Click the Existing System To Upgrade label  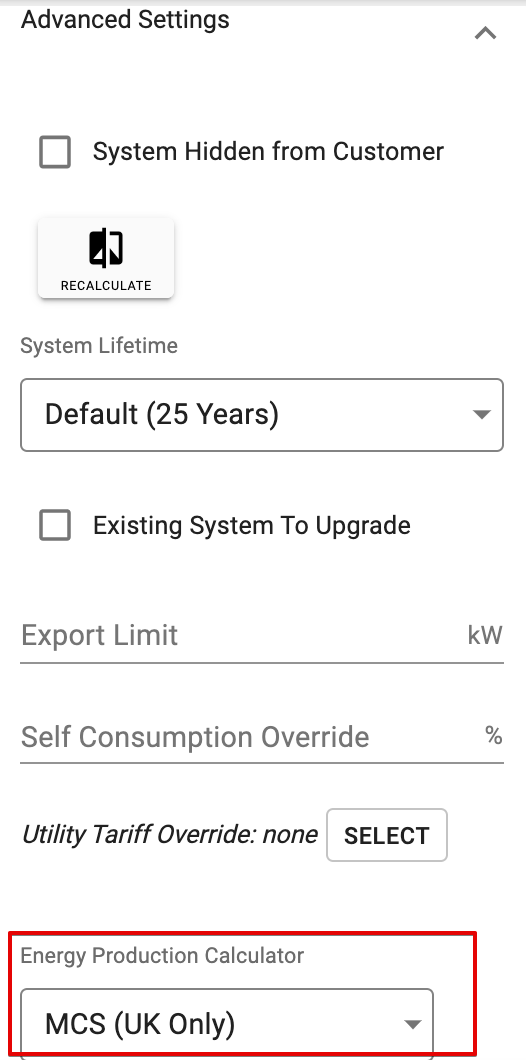252,525
